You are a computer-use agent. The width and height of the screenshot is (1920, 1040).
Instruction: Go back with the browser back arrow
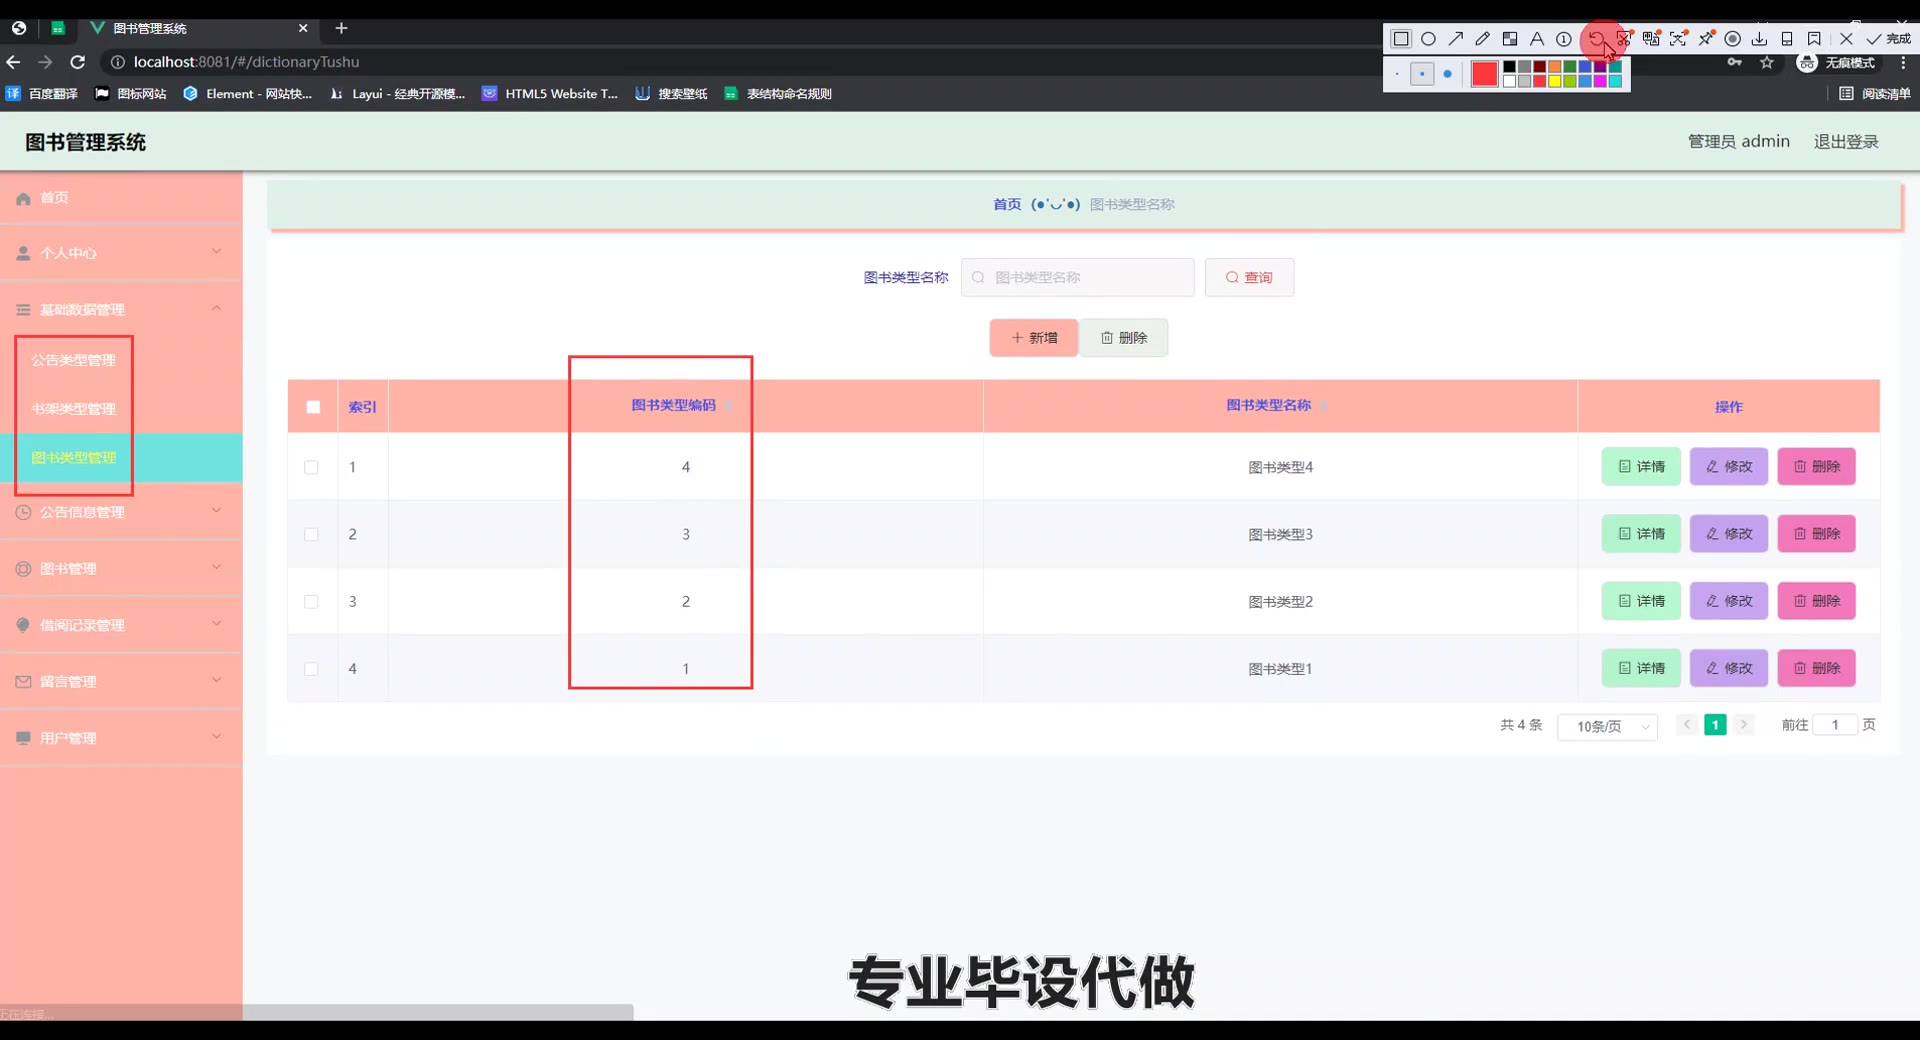pos(13,62)
